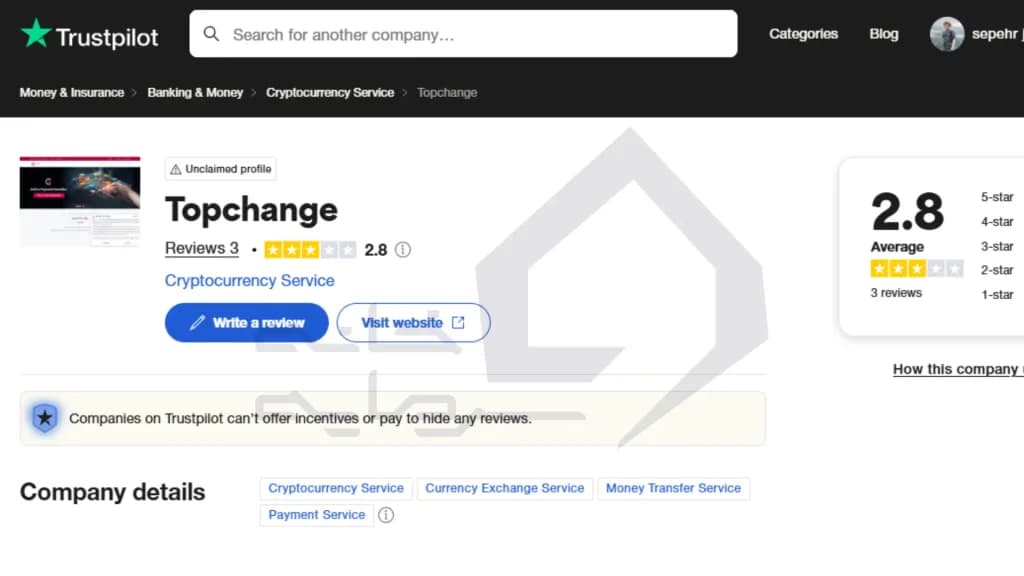Image resolution: width=1024 pixels, height=576 pixels.
Task: Click the shield star icon in notice banner
Action: click(x=44, y=418)
